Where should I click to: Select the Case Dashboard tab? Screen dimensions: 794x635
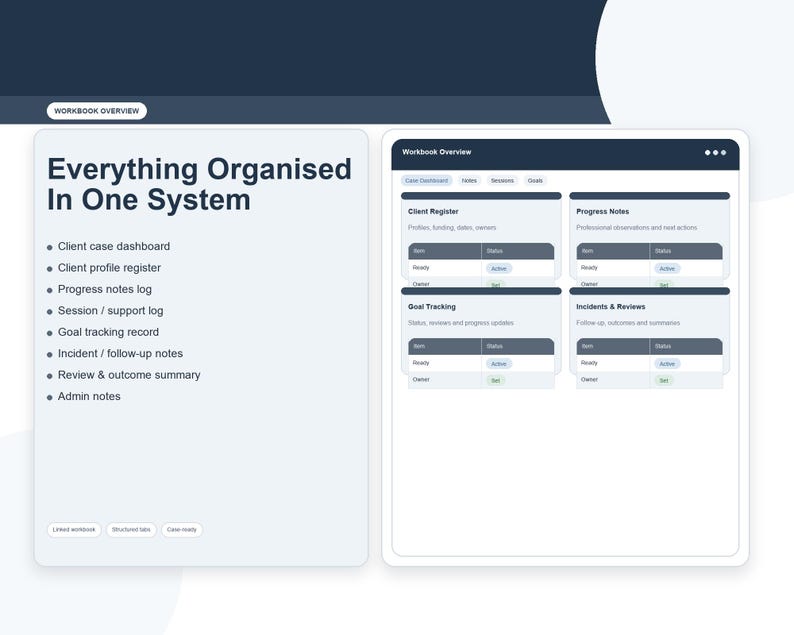coord(426,181)
